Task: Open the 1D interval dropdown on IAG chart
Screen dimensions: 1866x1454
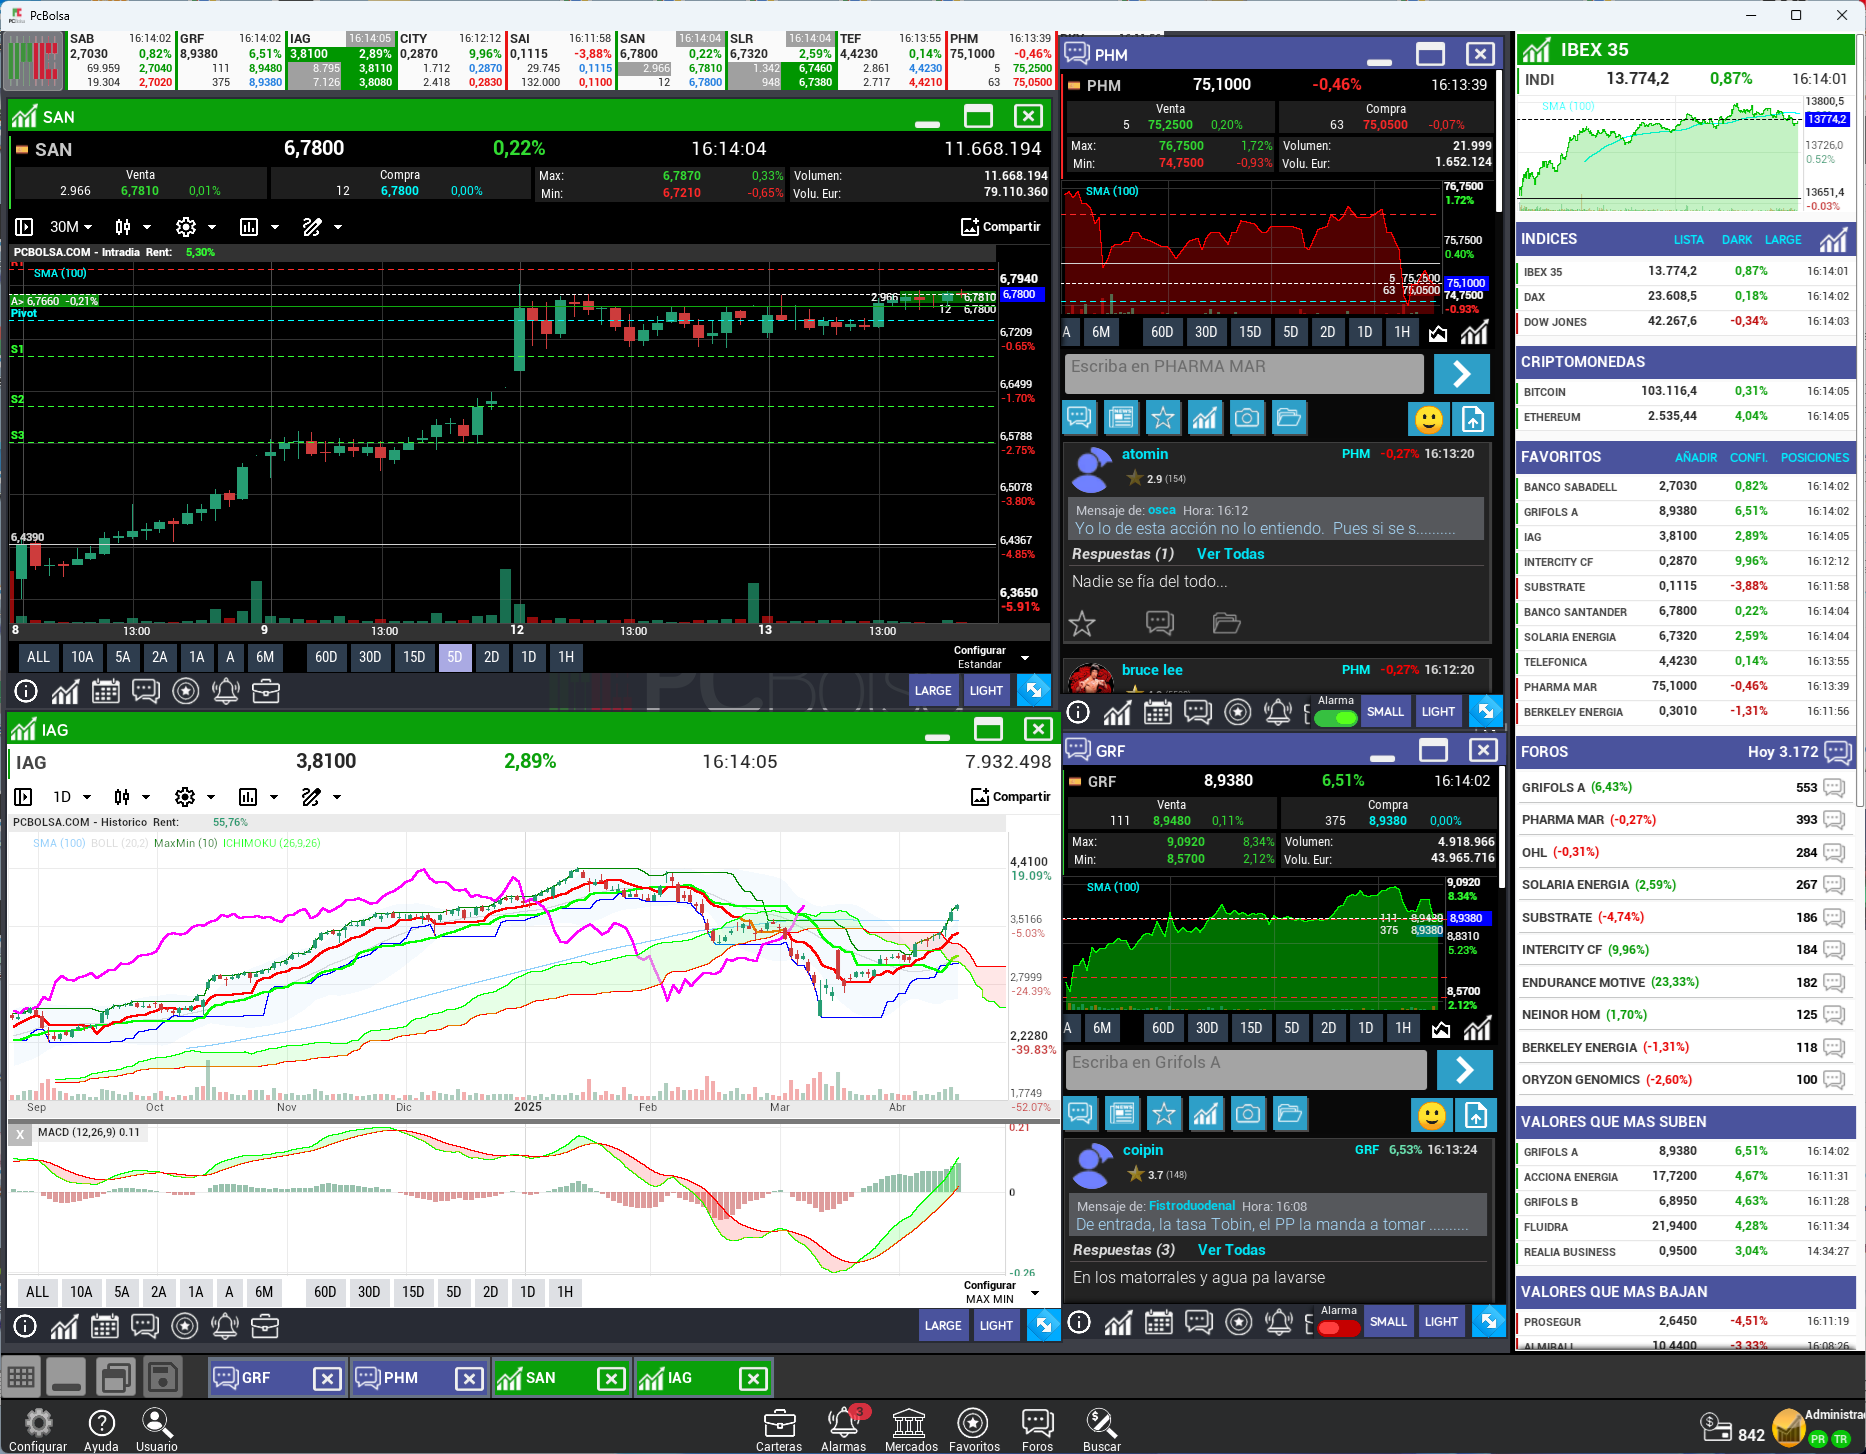Action: point(71,797)
